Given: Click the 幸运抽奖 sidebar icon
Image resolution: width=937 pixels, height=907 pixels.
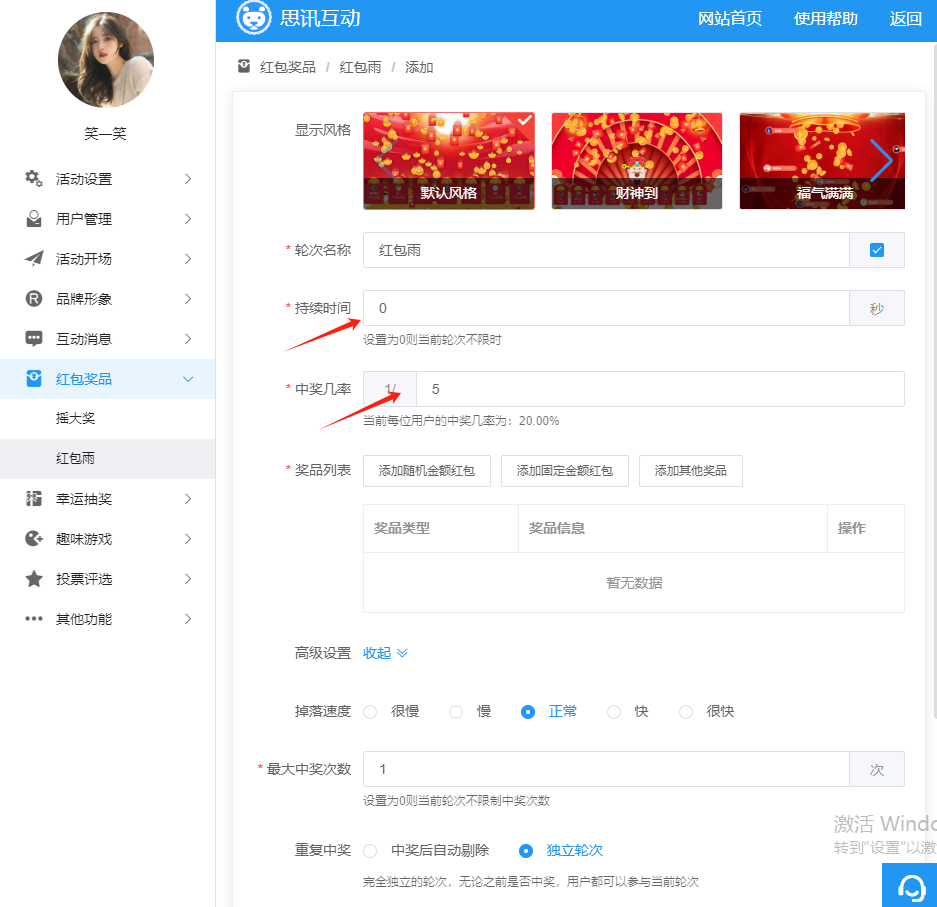Looking at the screenshot, I should (x=33, y=498).
